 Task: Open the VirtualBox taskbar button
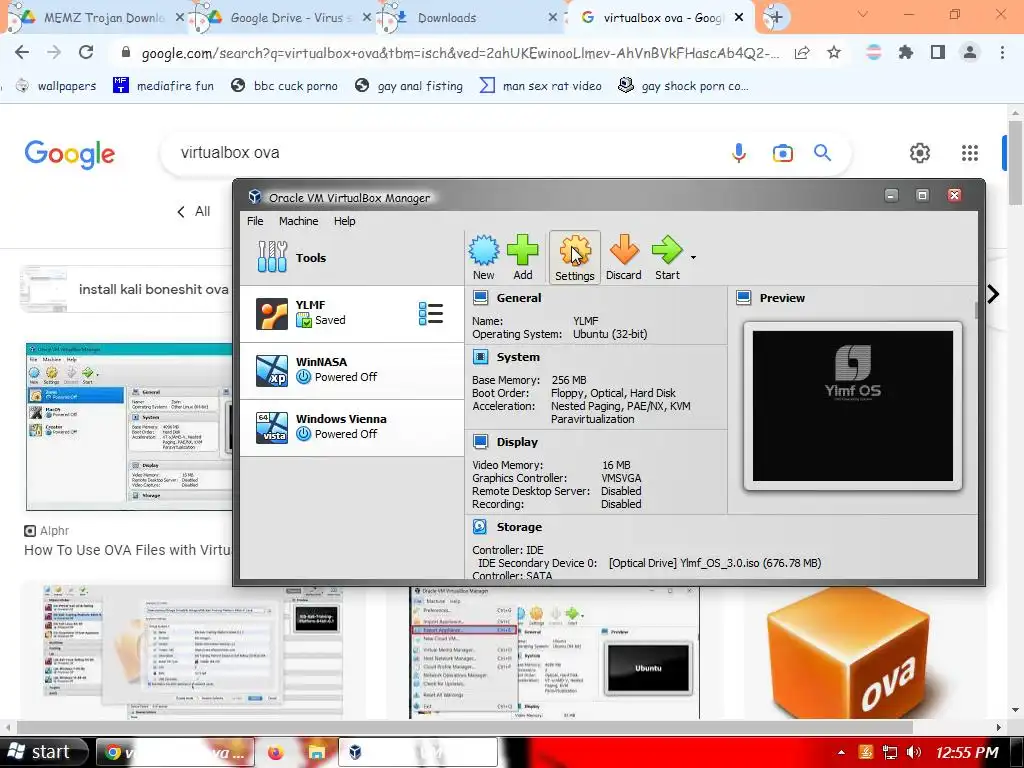[x=418, y=752]
